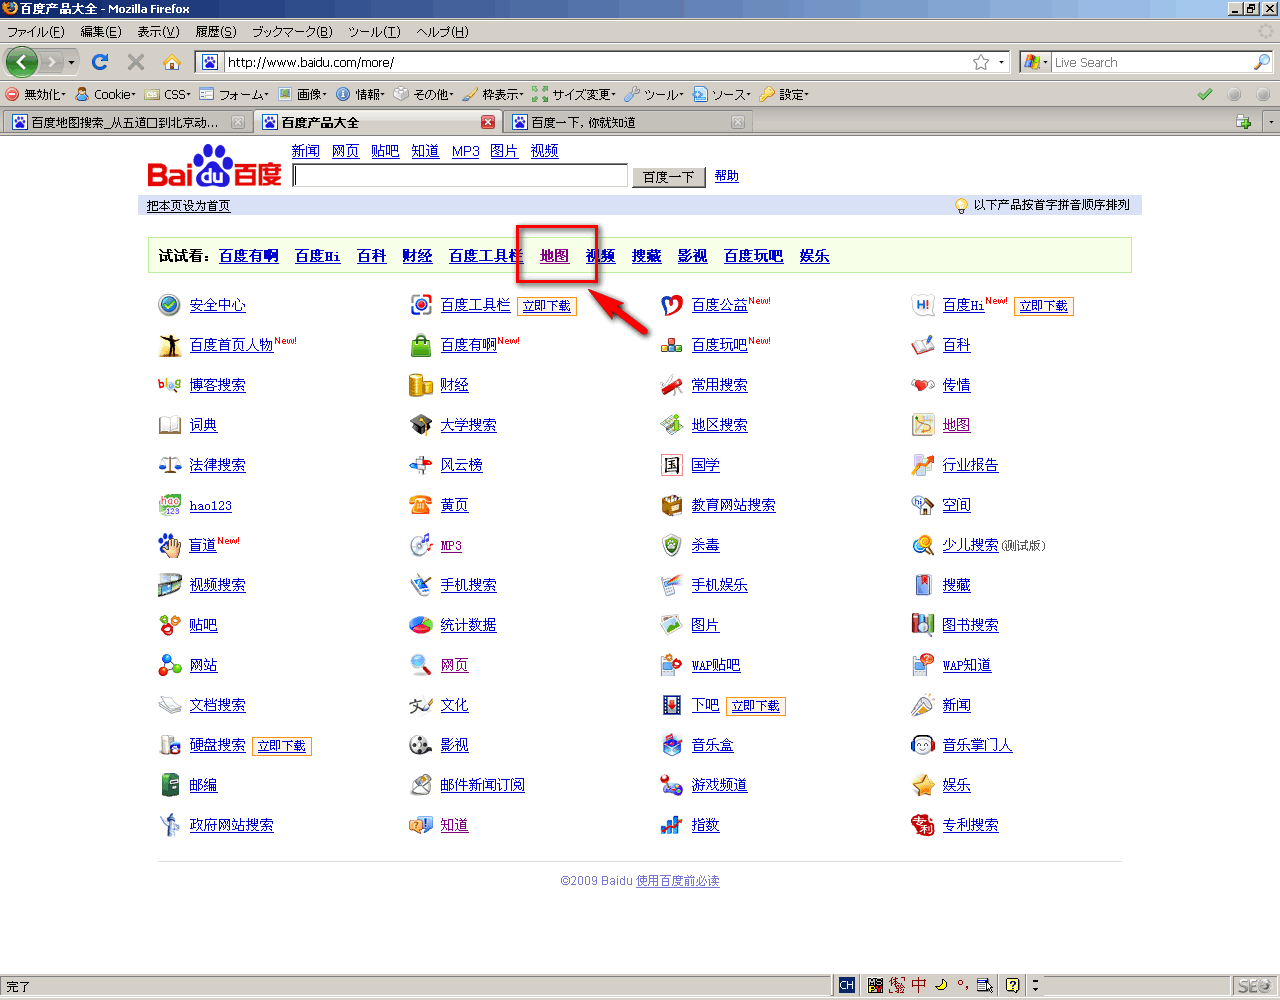Viewport: 1280px width, 1000px height.
Task: Expand the CSS dropdown menu
Action: [168, 94]
